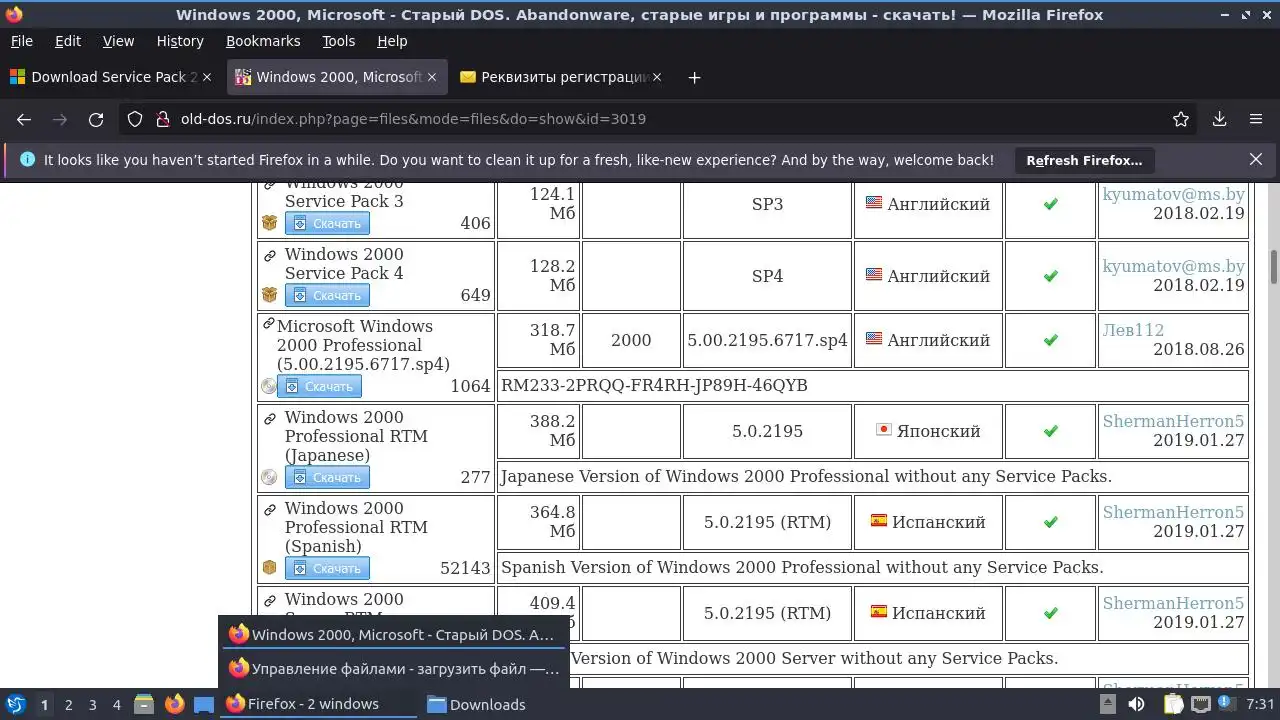Click Скачать for Professional RTM (Japanese)

click(x=327, y=477)
